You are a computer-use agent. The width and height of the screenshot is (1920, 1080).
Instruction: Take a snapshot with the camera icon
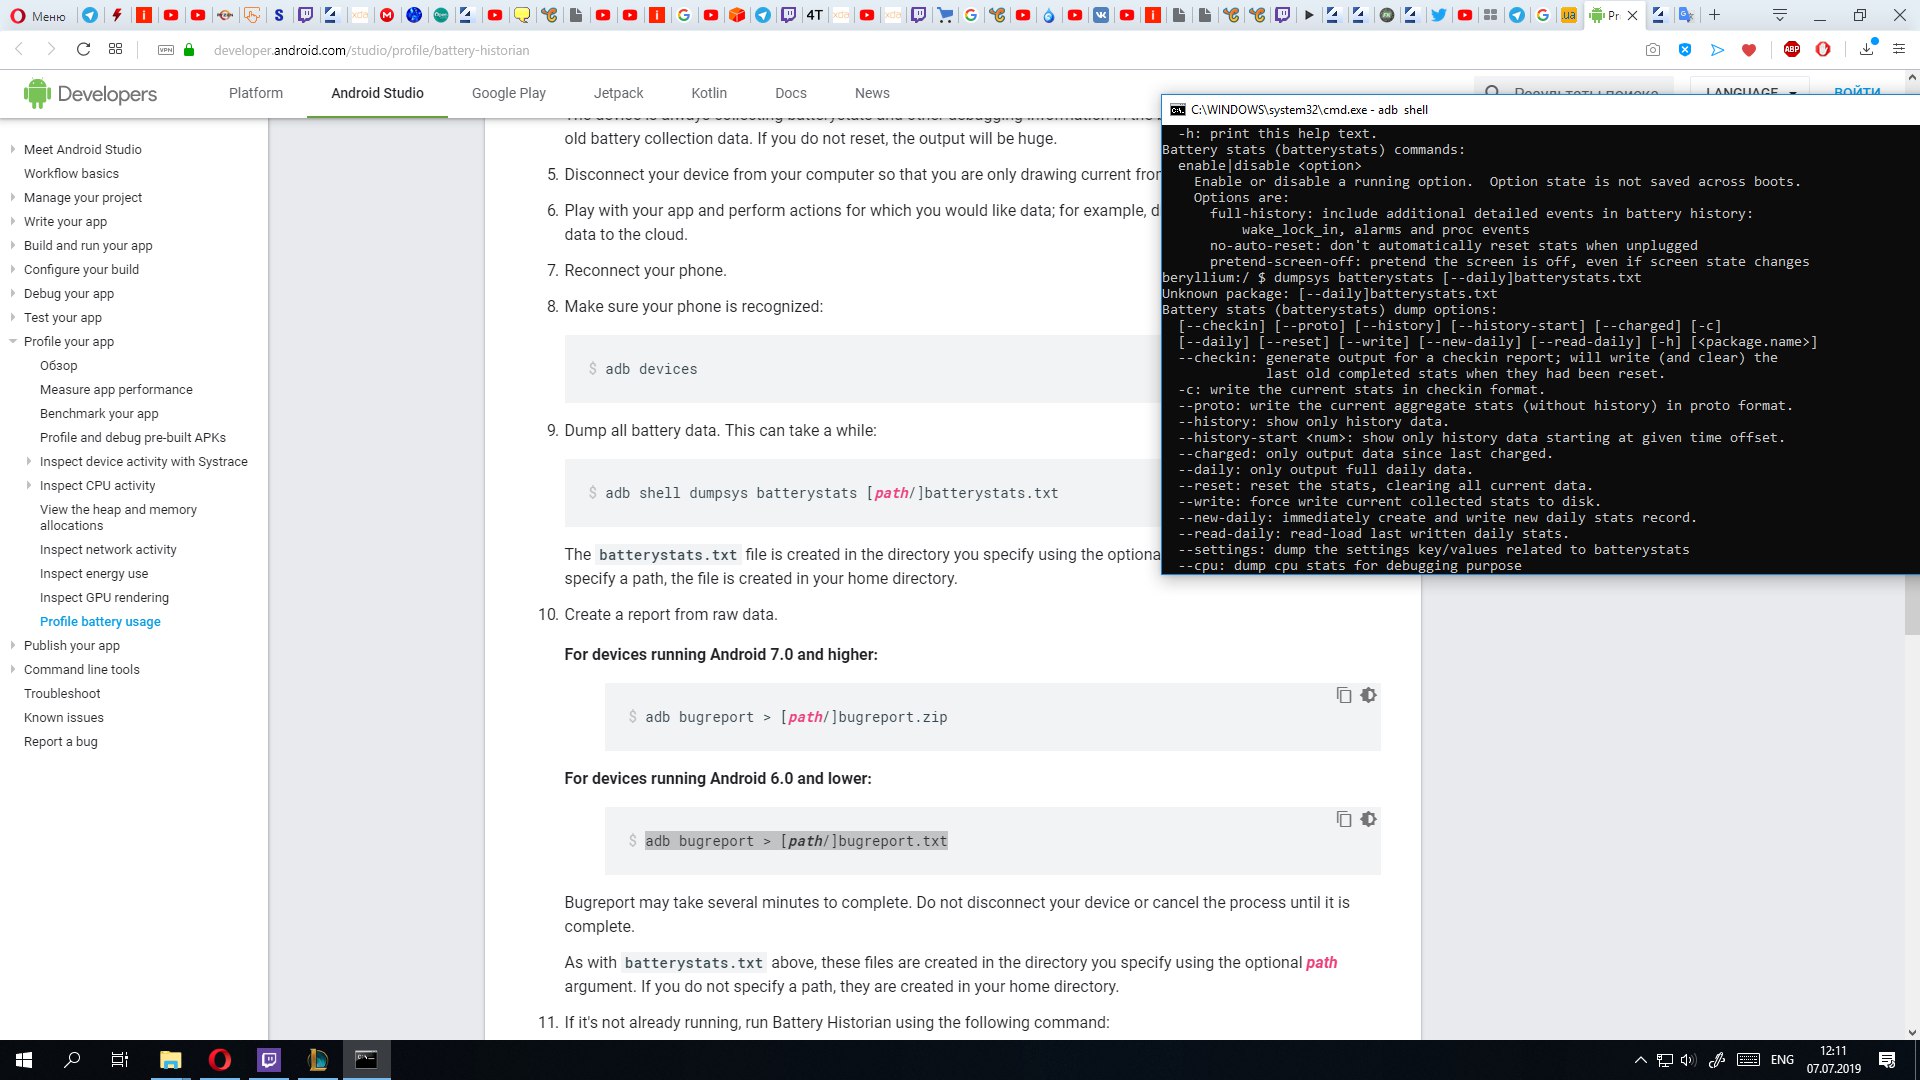pyautogui.click(x=1653, y=50)
